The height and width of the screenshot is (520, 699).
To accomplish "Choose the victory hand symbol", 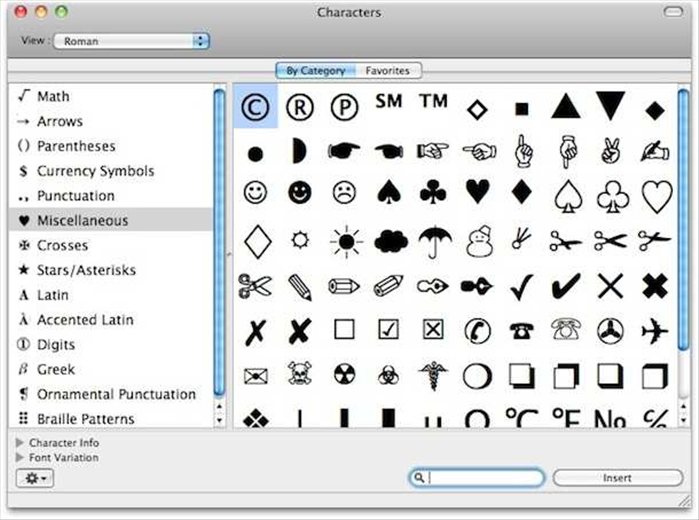I will coord(610,152).
